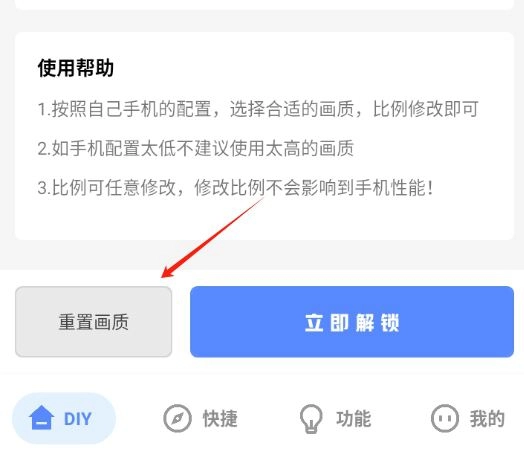Open the 快捷 tab text

220,419
